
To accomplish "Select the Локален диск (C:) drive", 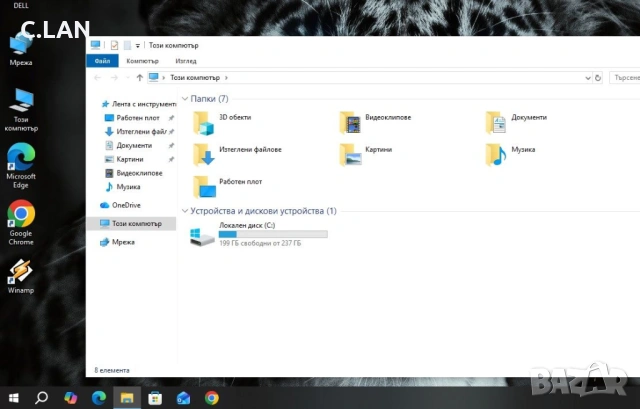I will tap(259, 234).
